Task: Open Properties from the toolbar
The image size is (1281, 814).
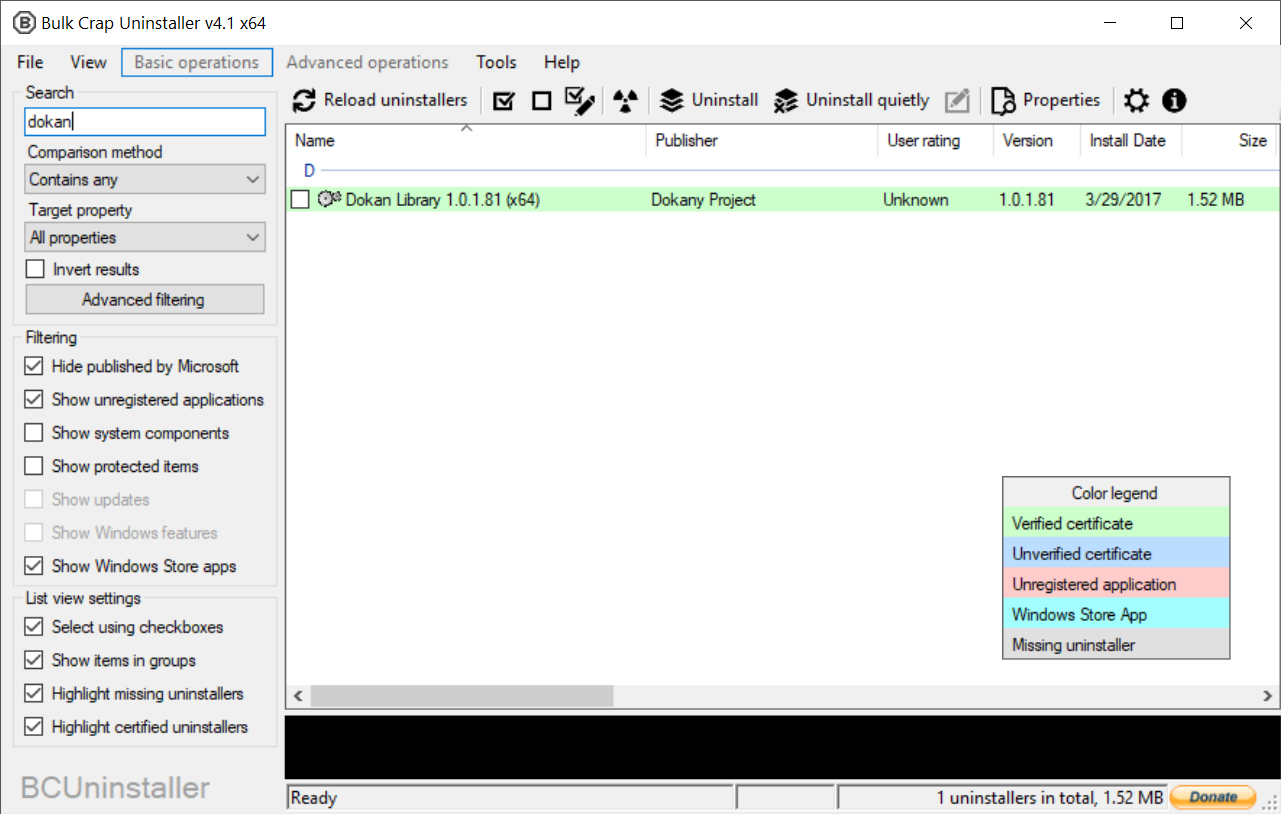Action: (1046, 100)
